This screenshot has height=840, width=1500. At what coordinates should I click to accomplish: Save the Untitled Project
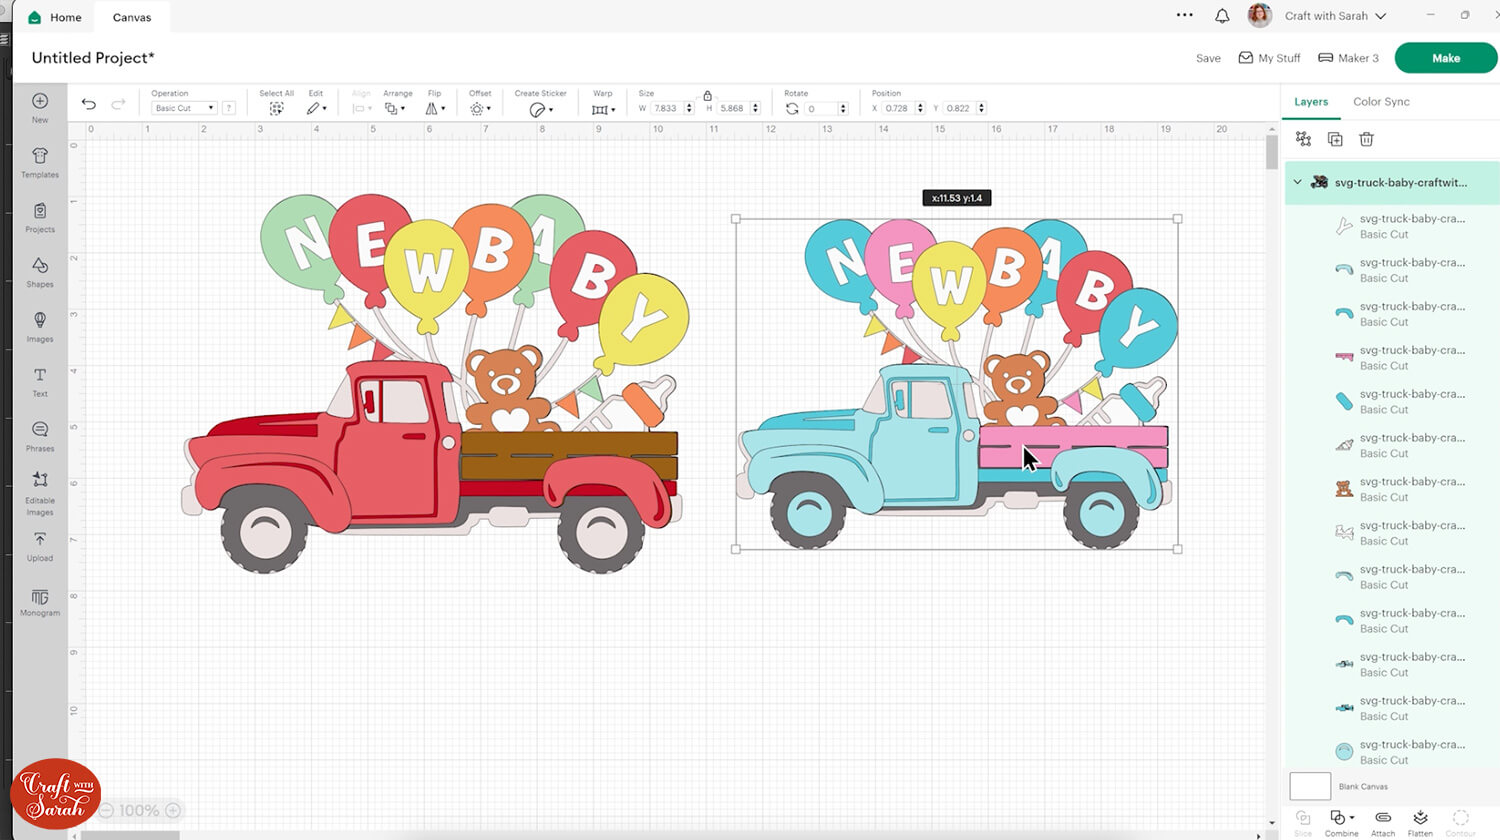coord(1208,57)
